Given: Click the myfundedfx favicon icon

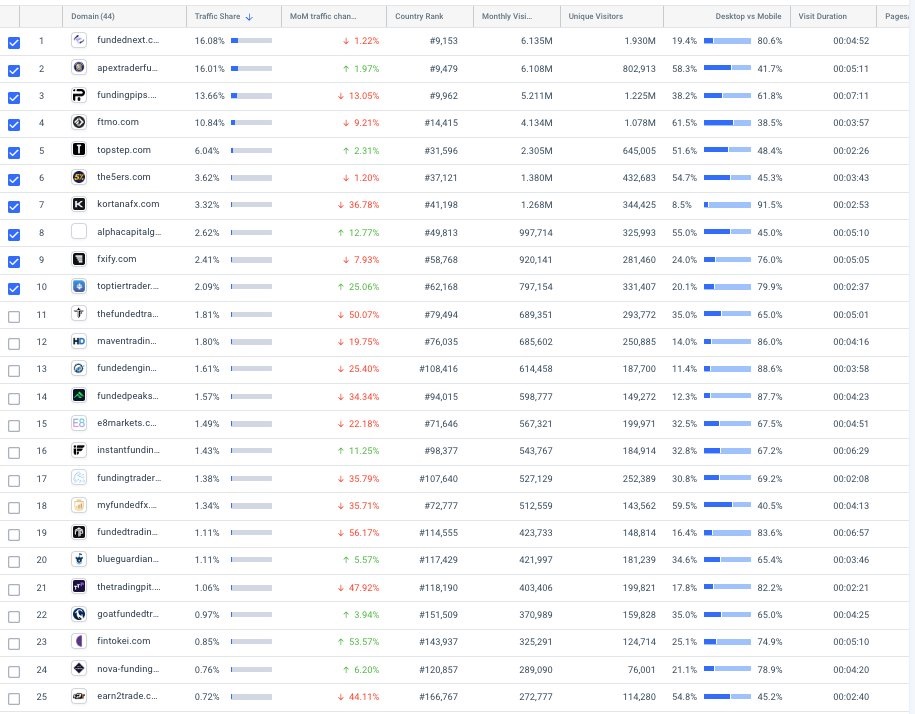Looking at the screenshot, I should pyautogui.click(x=79, y=505).
